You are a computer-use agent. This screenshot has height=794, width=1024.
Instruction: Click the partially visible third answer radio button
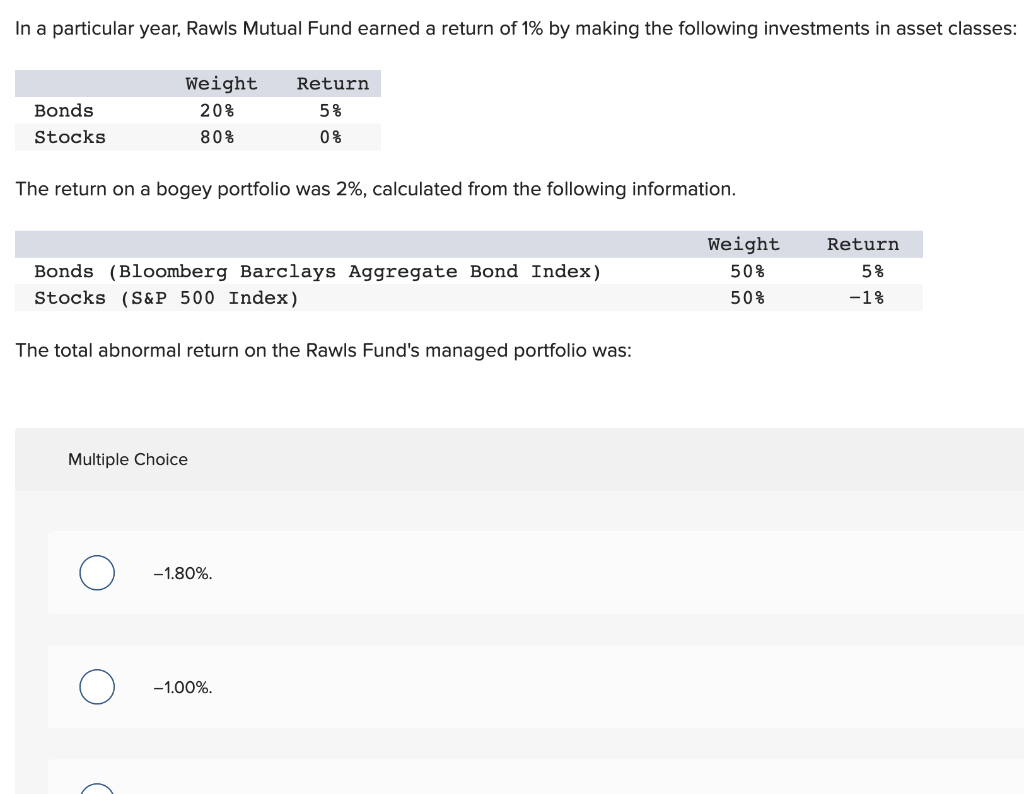click(96, 790)
